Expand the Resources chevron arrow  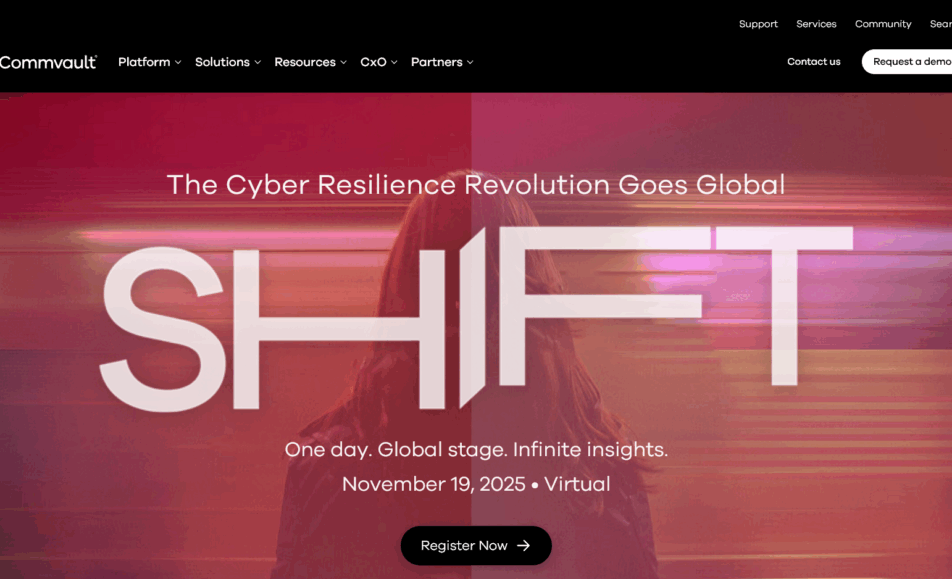(x=344, y=63)
